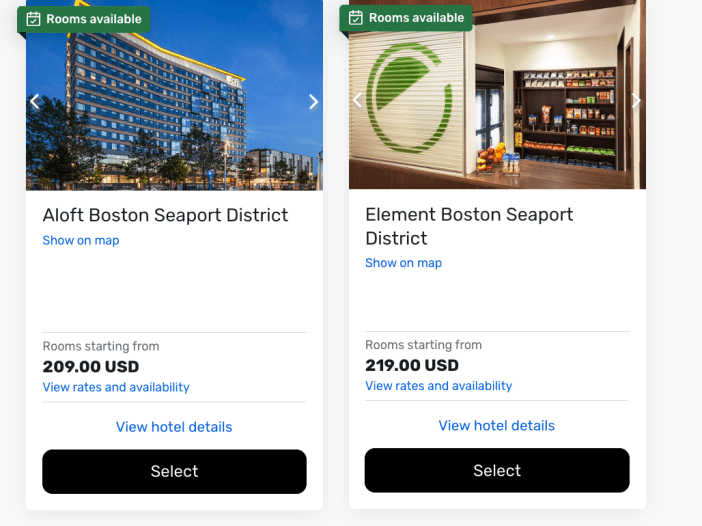Show next photo of Aloft Boston
Screen dimensions: 702x526
pyautogui.click(x=313, y=101)
